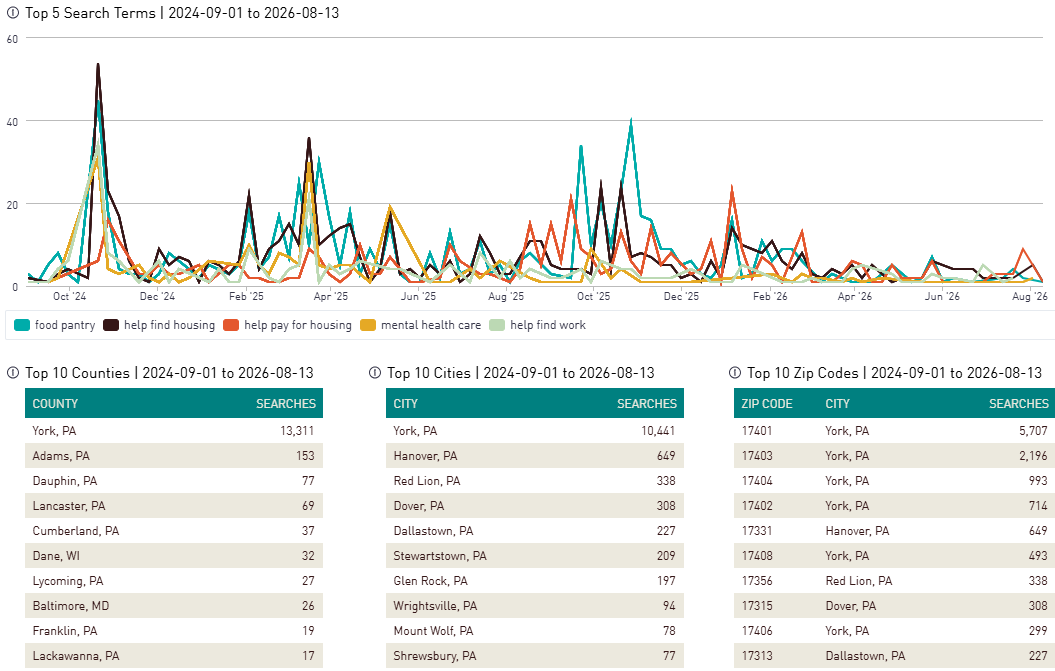Select zip code 17331 row
The image size is (1055, 671).
tap(894, 530)
